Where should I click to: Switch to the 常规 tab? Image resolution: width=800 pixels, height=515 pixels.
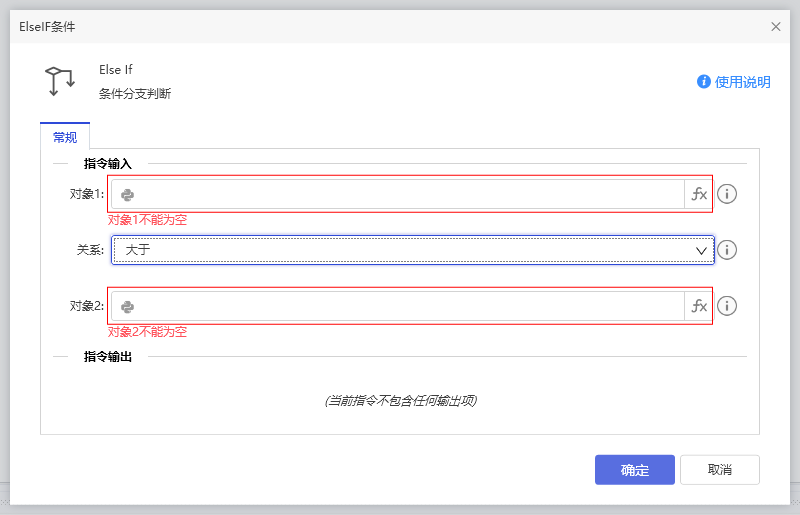tap(65, 137)
